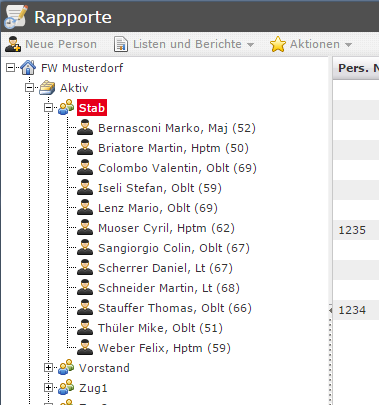Collapse the FW Musterdorf root node
This screenshot has height=405, width=379.
click(11, 68)
